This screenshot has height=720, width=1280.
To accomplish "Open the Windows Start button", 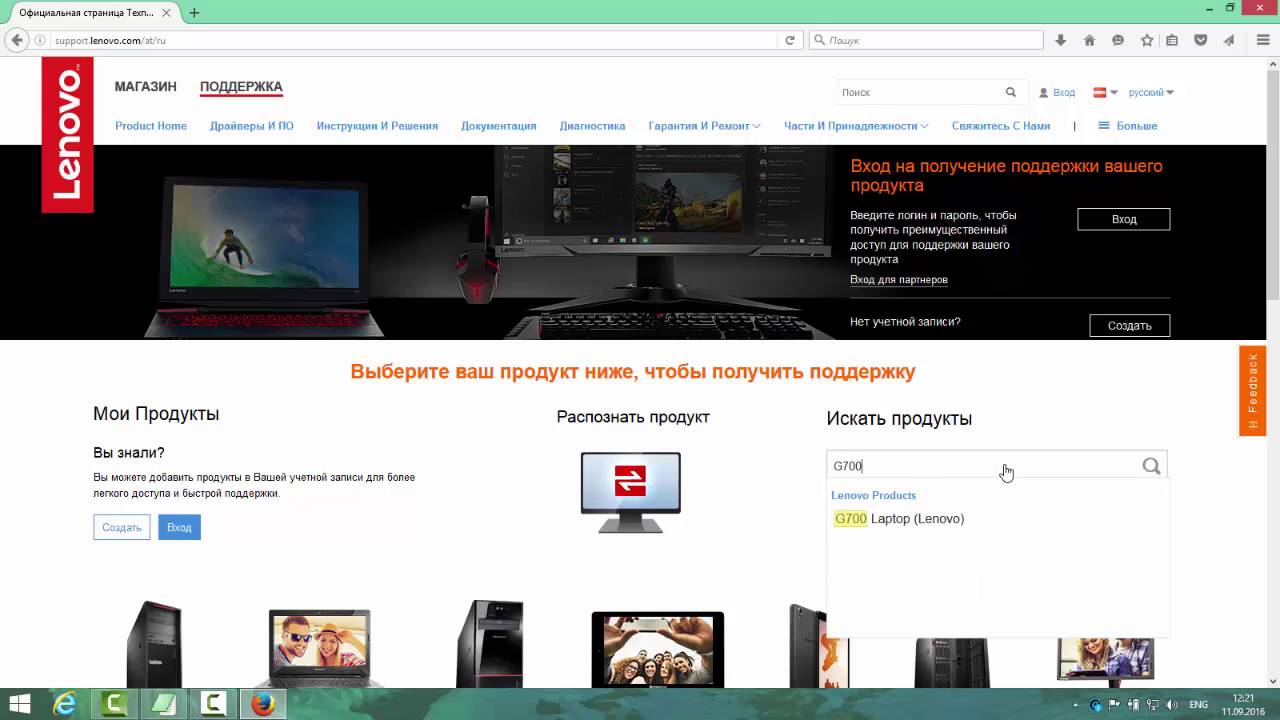I will (20, 704).
